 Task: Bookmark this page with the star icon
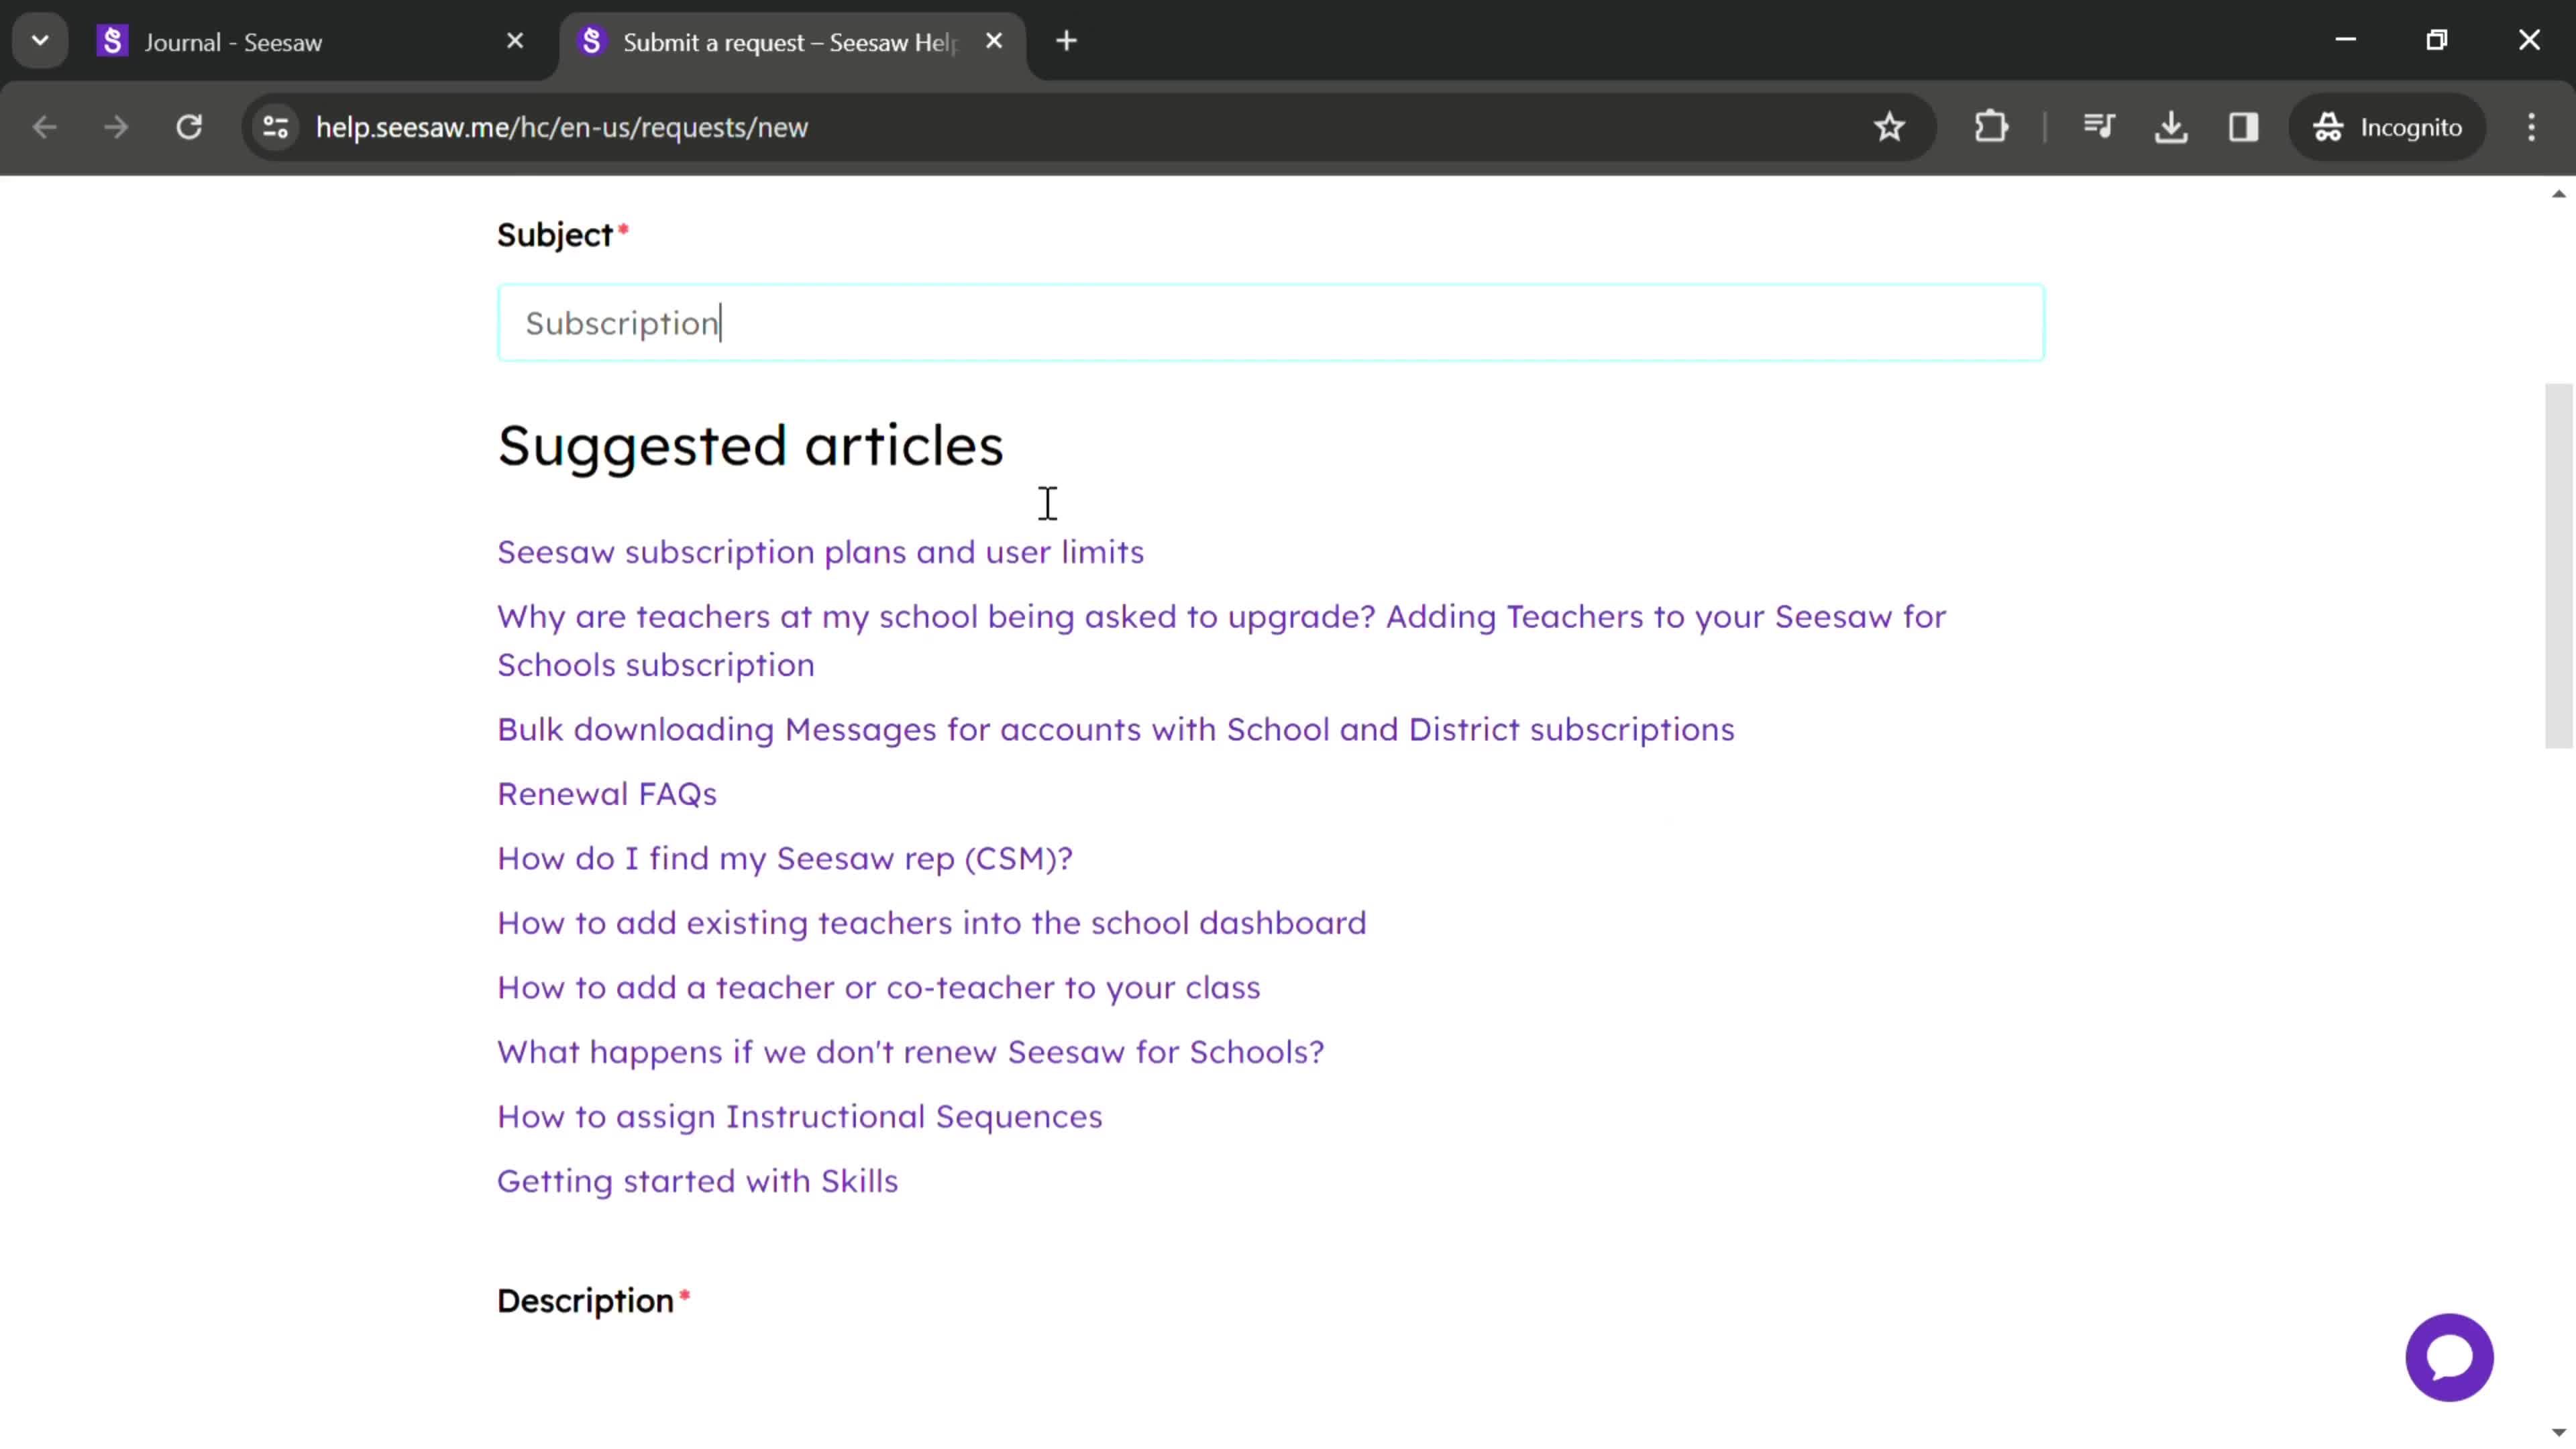pyautogui.click(x=1889, y=127)
